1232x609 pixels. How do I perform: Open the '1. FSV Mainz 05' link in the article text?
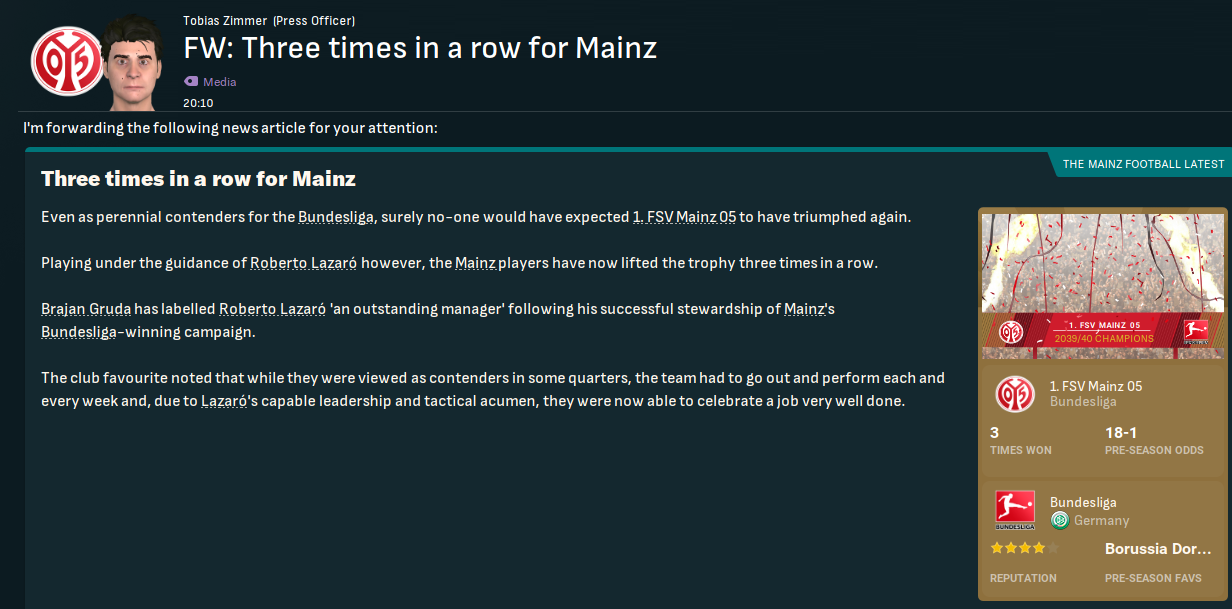pos(684,217)
